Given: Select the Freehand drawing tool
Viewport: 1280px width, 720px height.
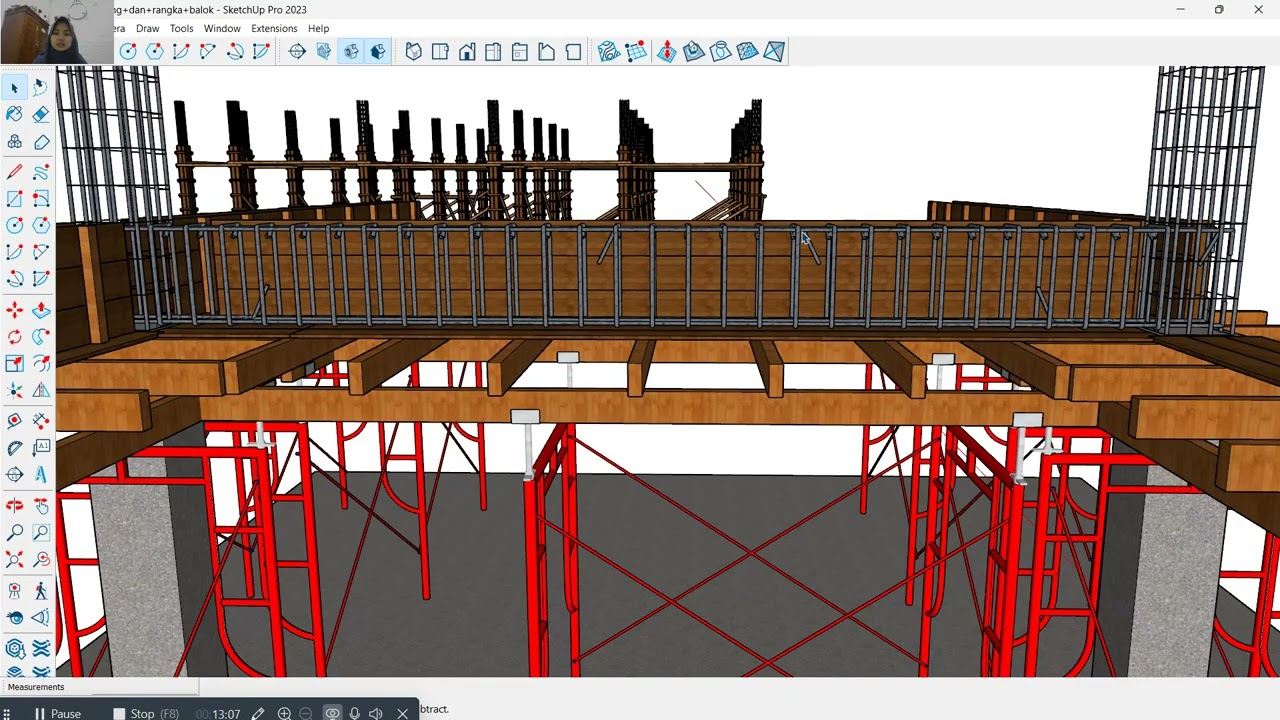Looking at the screenshot, I should coord(41,172).
